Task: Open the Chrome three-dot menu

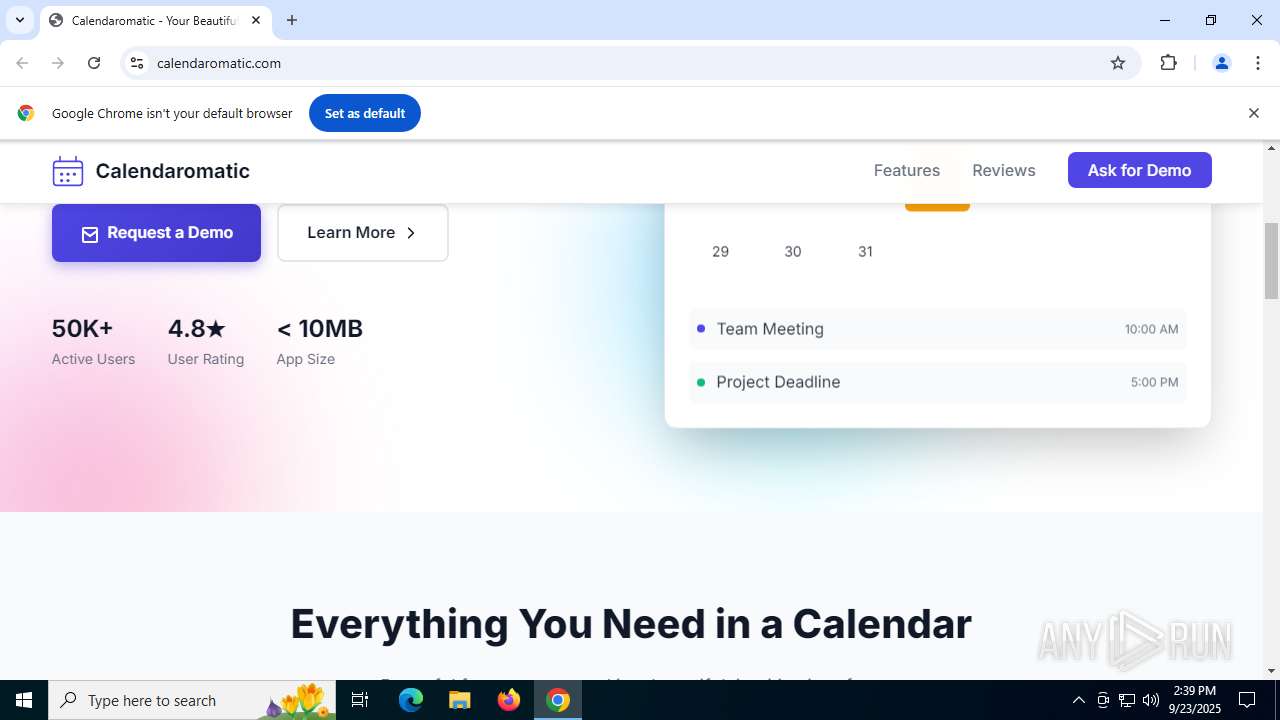Action: tap(1258, 63)
